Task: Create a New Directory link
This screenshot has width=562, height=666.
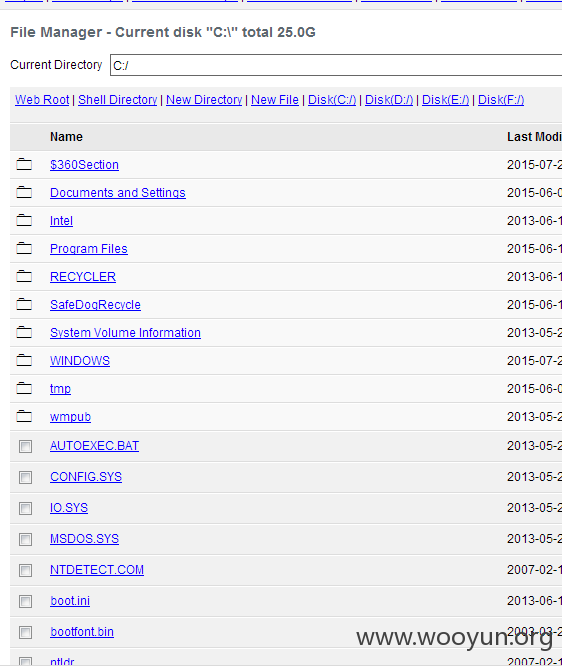Action: [204, 100]
